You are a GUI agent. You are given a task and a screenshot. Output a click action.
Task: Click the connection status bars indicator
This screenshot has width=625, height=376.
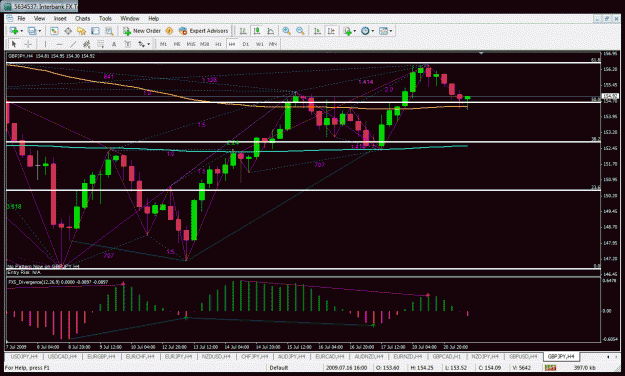[550, 367]
